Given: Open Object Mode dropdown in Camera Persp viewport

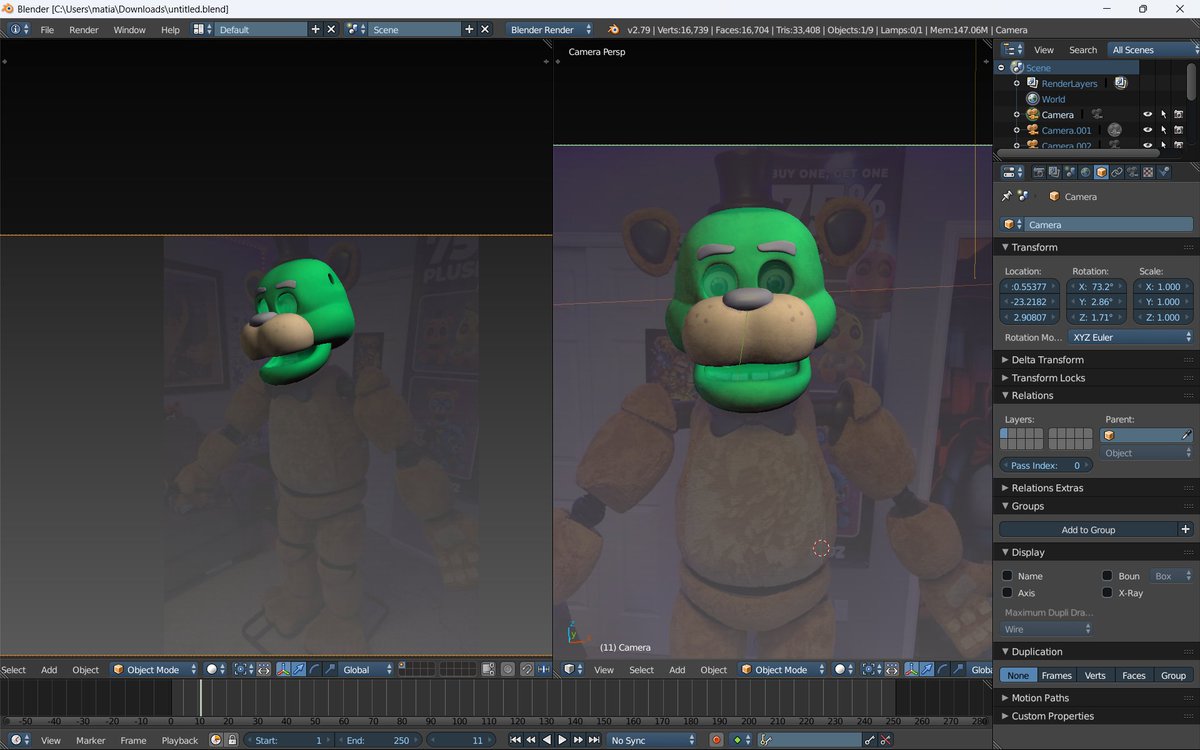Looking at the screenshot, I should (x=782, y=669).
